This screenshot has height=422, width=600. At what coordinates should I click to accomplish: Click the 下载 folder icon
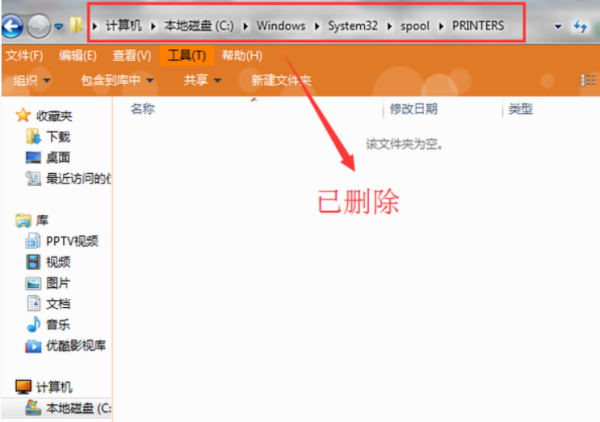pyautogui.click(x=33, y=137)
